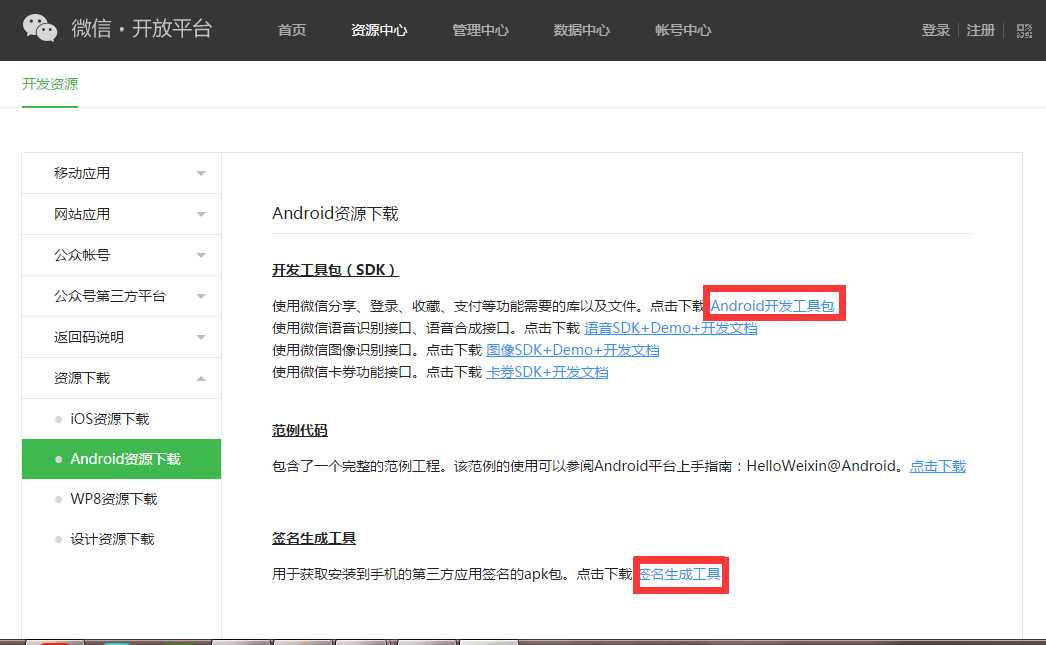
Task: Expand the 公众号第三方平台 arrow
Action: 201,296
